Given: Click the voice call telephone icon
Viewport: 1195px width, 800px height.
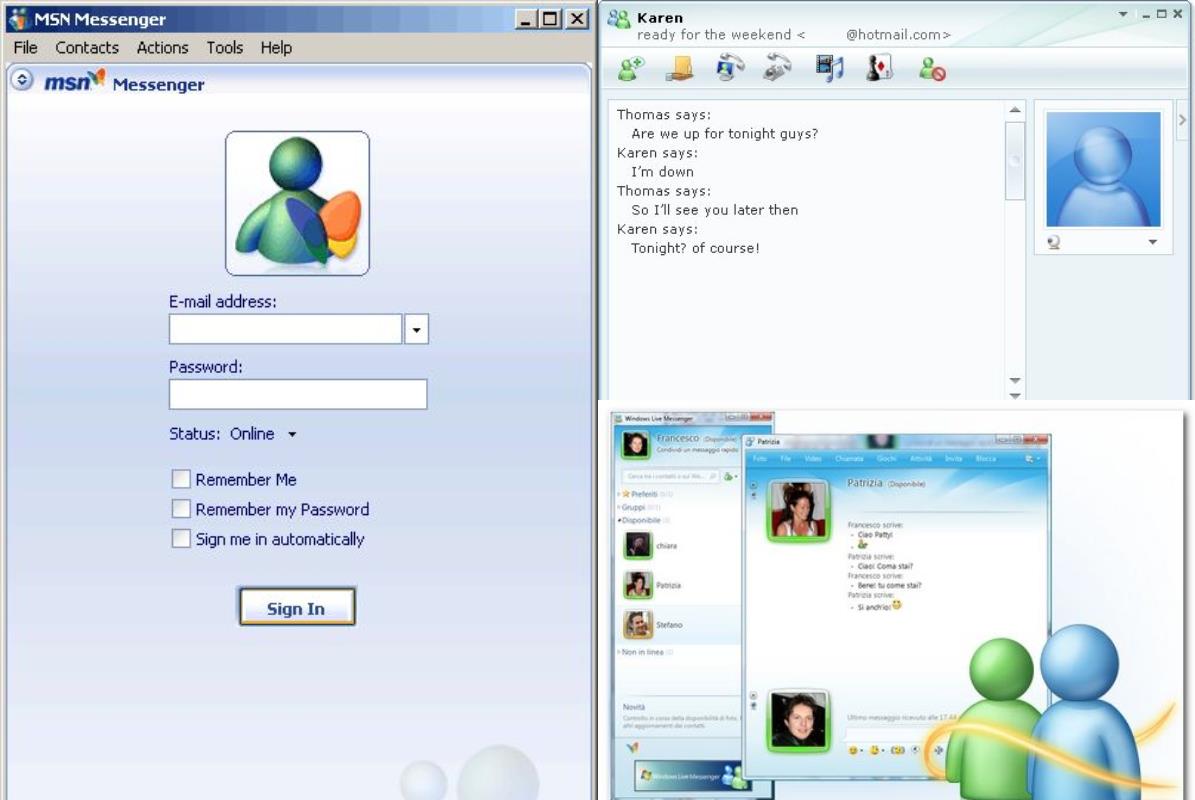Looking at the screenshot, I should [777, 68].
